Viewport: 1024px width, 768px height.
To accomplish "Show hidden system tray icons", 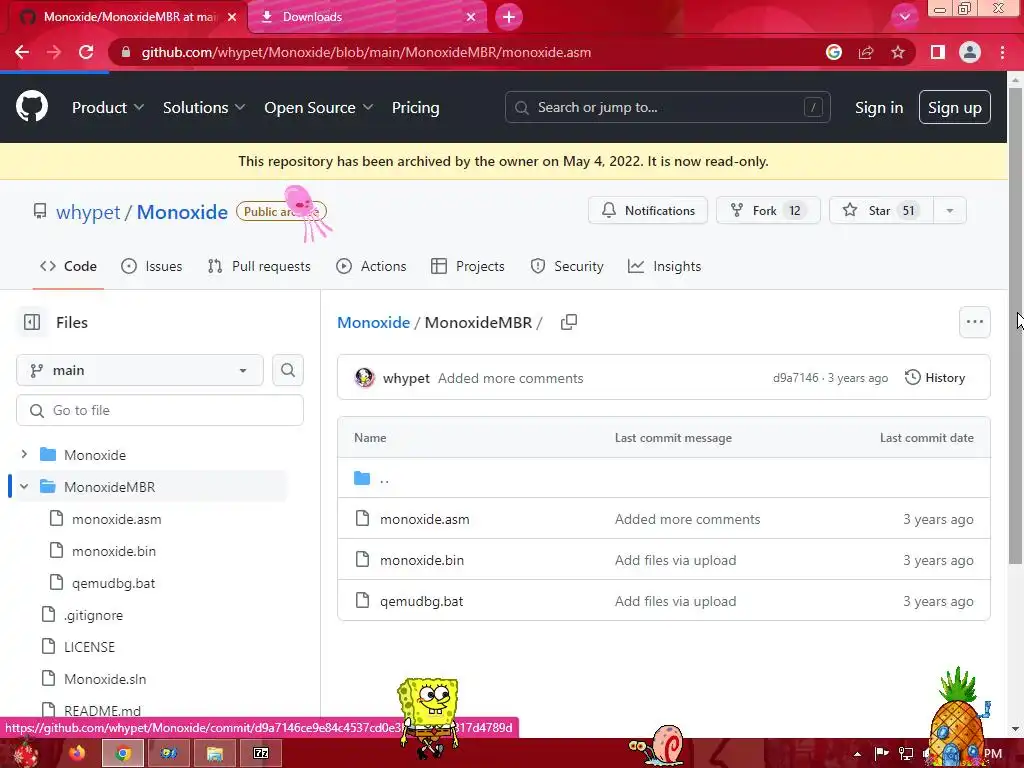I will [857, 754].
